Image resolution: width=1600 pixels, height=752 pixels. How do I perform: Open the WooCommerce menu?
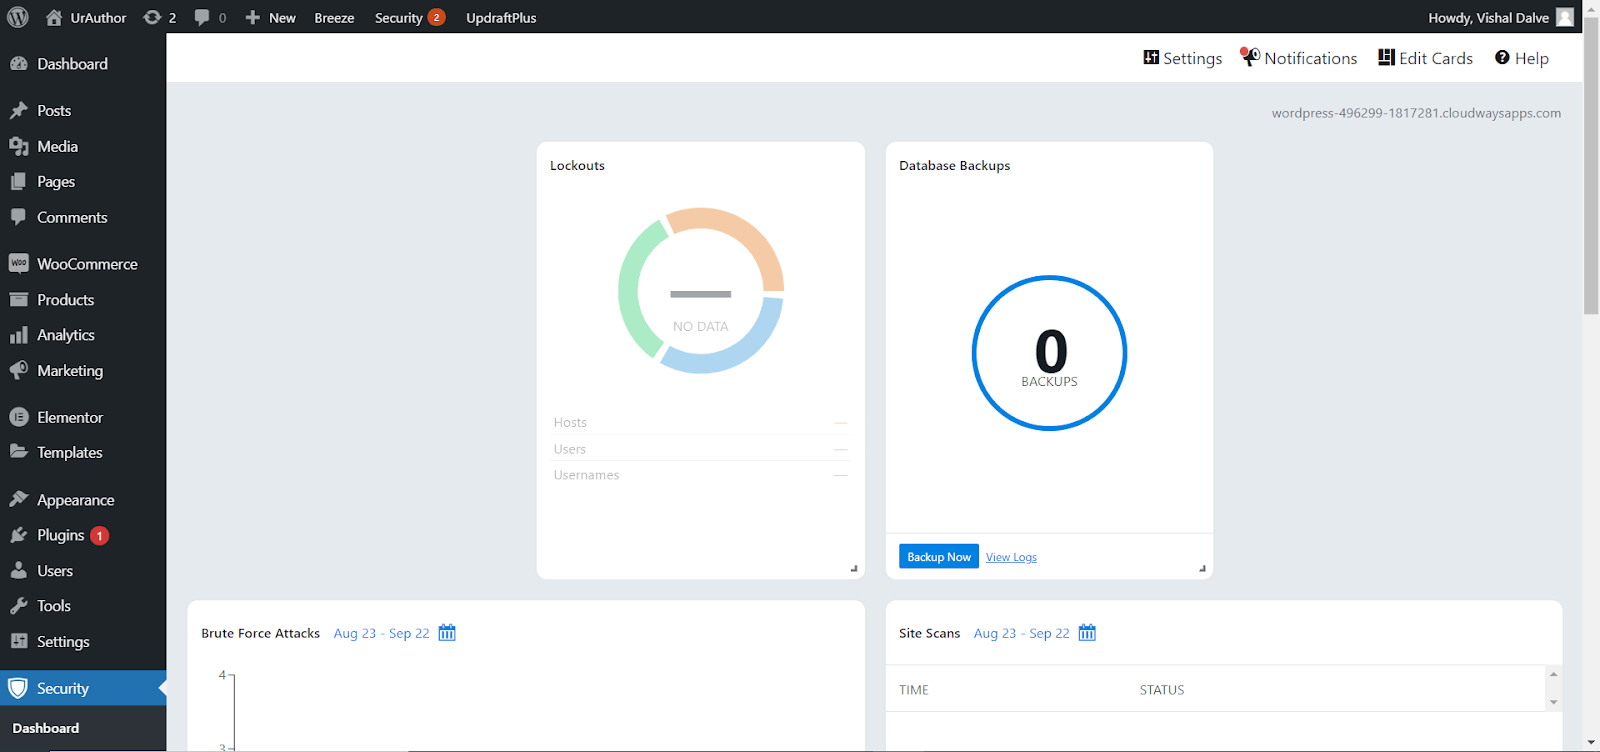tap(86, 264)
